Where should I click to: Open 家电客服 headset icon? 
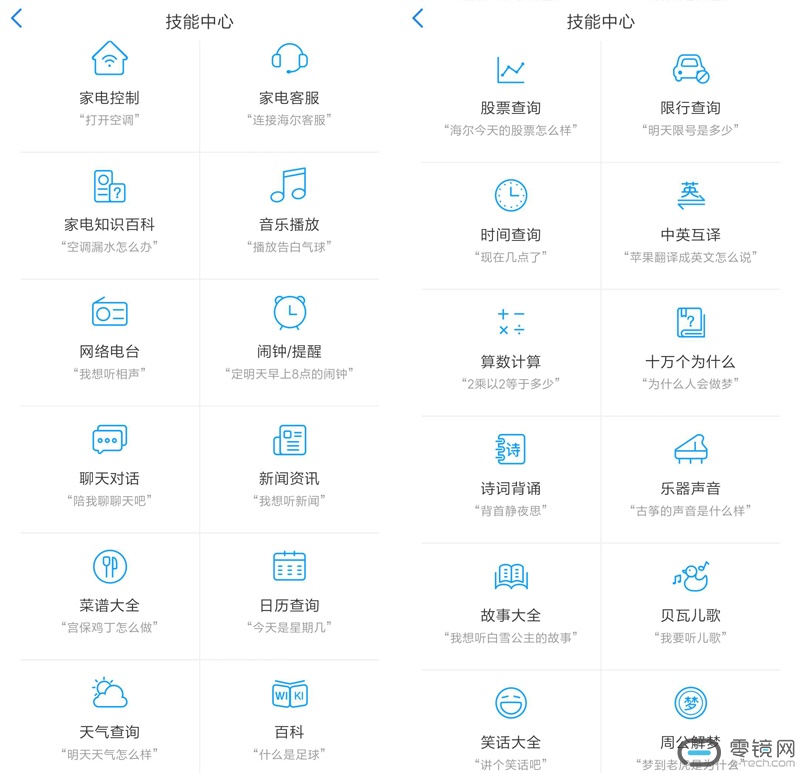point(289,59)
